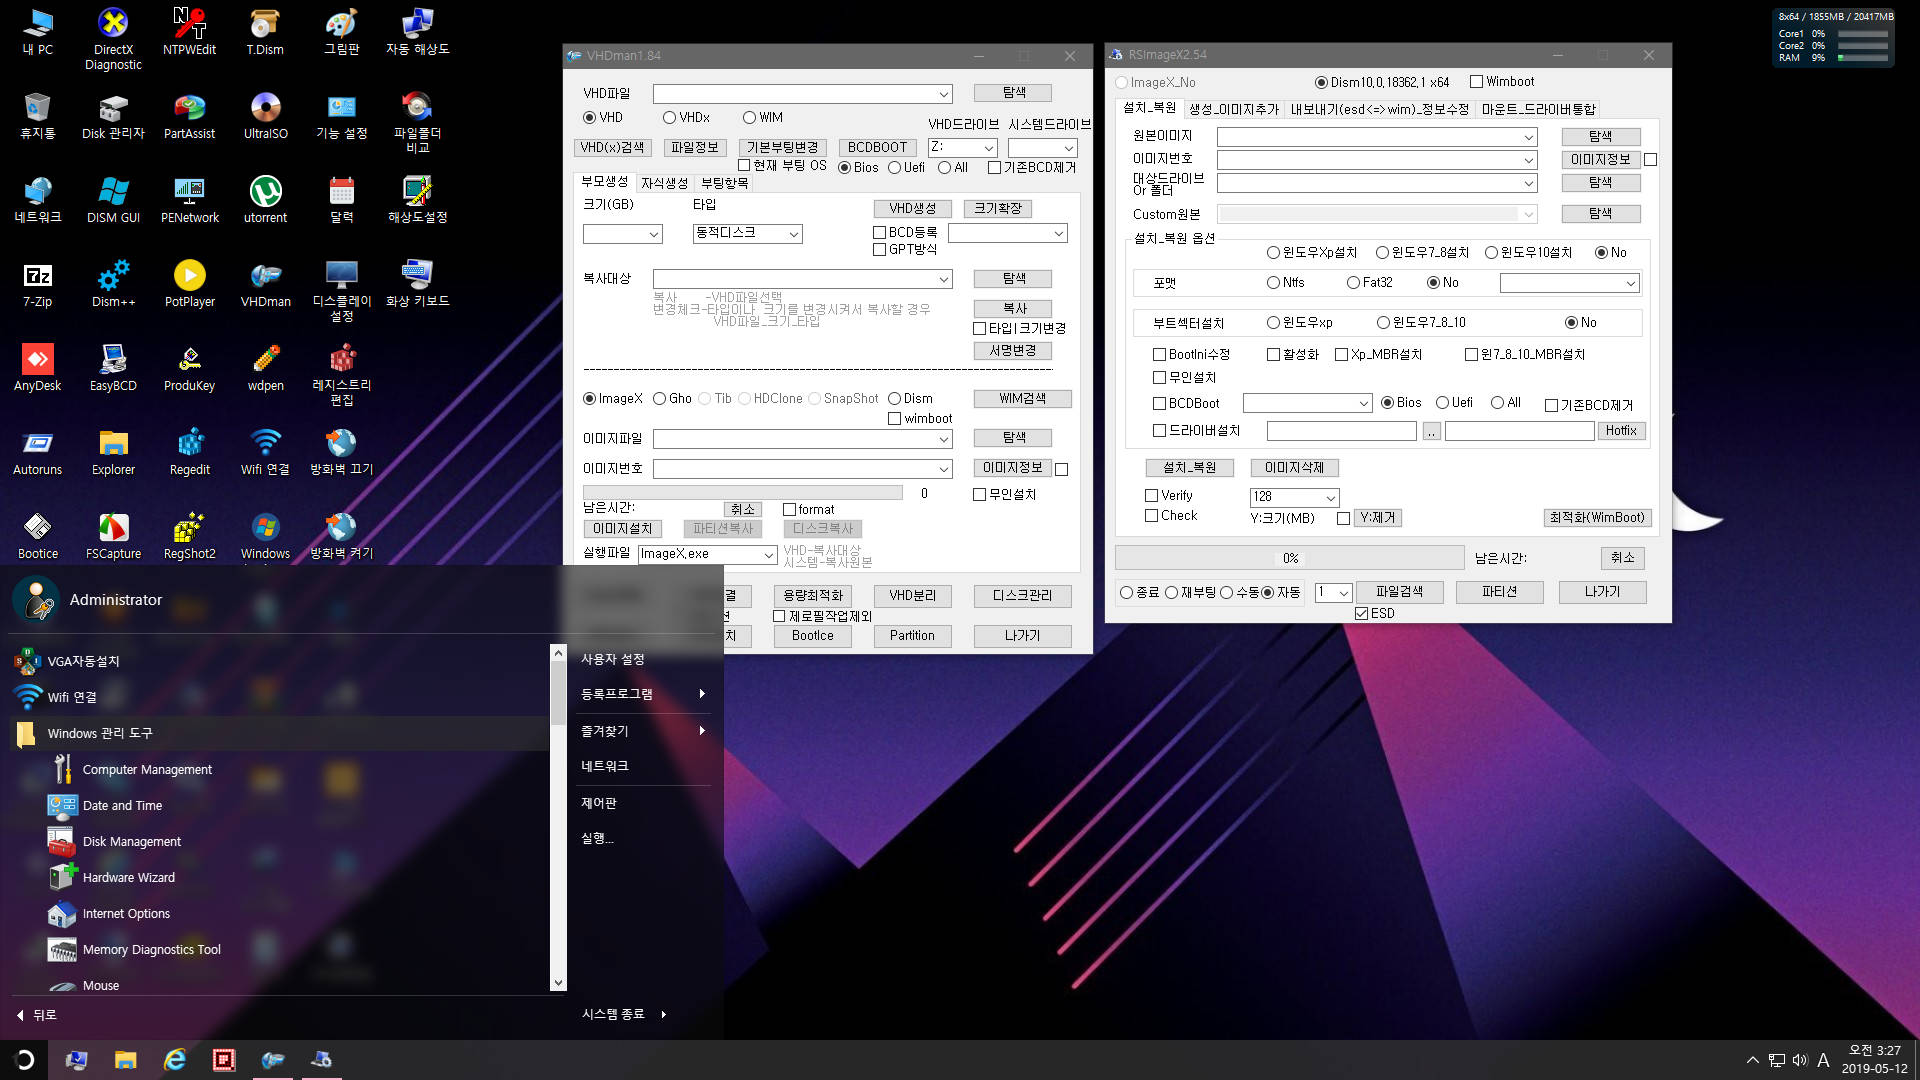
Task: Click the 설치_복원 button in RSImageX
Action: coord(1189,468)
